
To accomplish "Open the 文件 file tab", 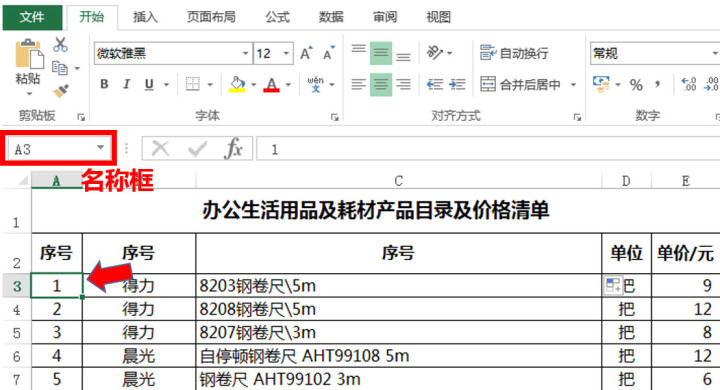I will 32,17.
